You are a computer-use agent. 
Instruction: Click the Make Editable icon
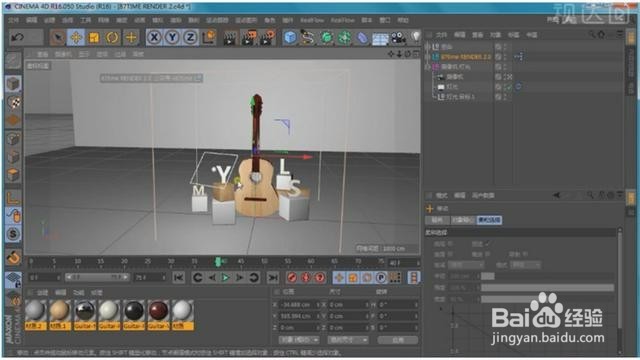point(13,61)
